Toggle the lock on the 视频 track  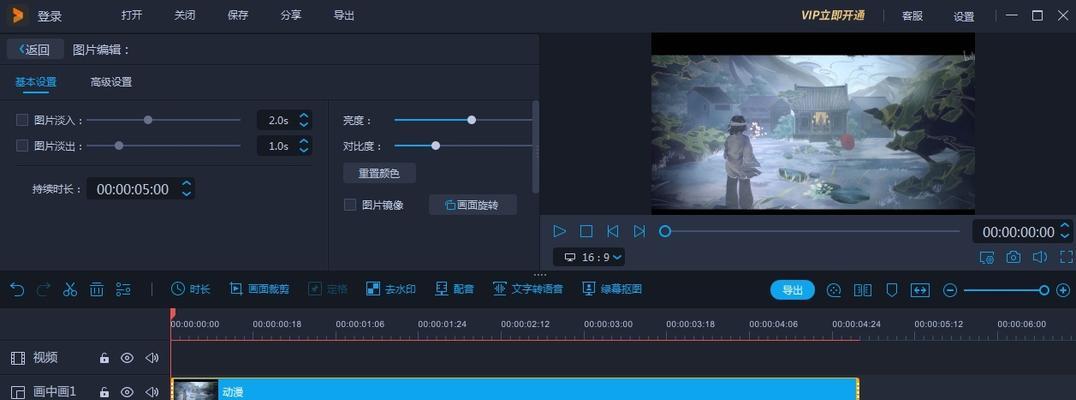click(x=104, y=357)
